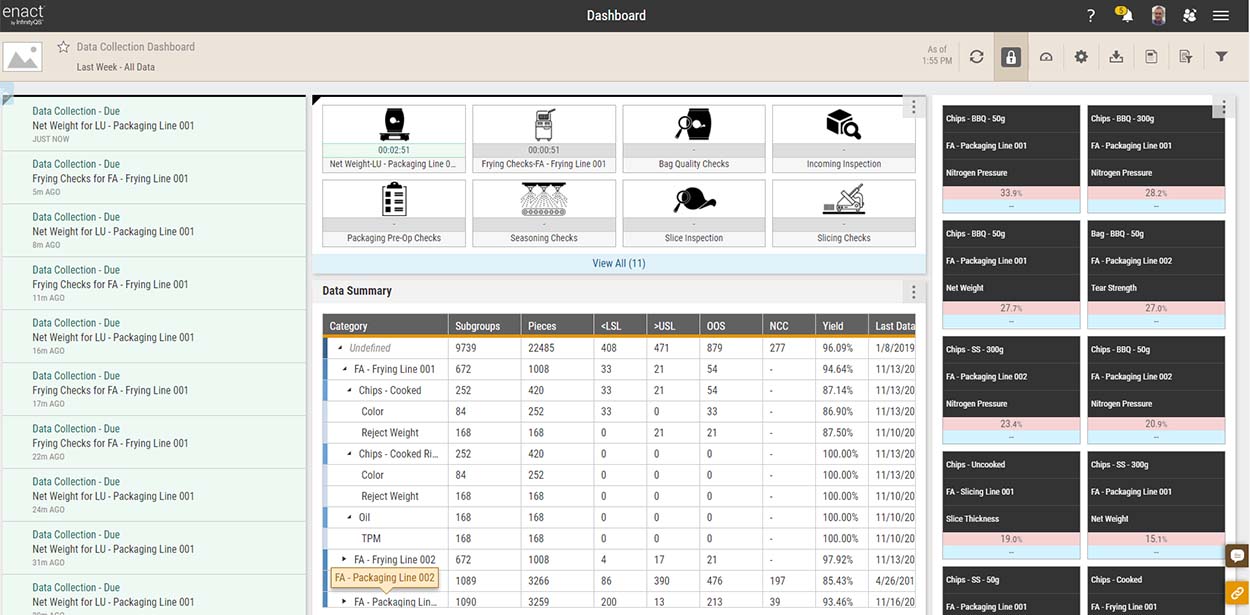Sort by Yield column header
This screenshot has height=615, width=1250.
(x=841, y=325)
